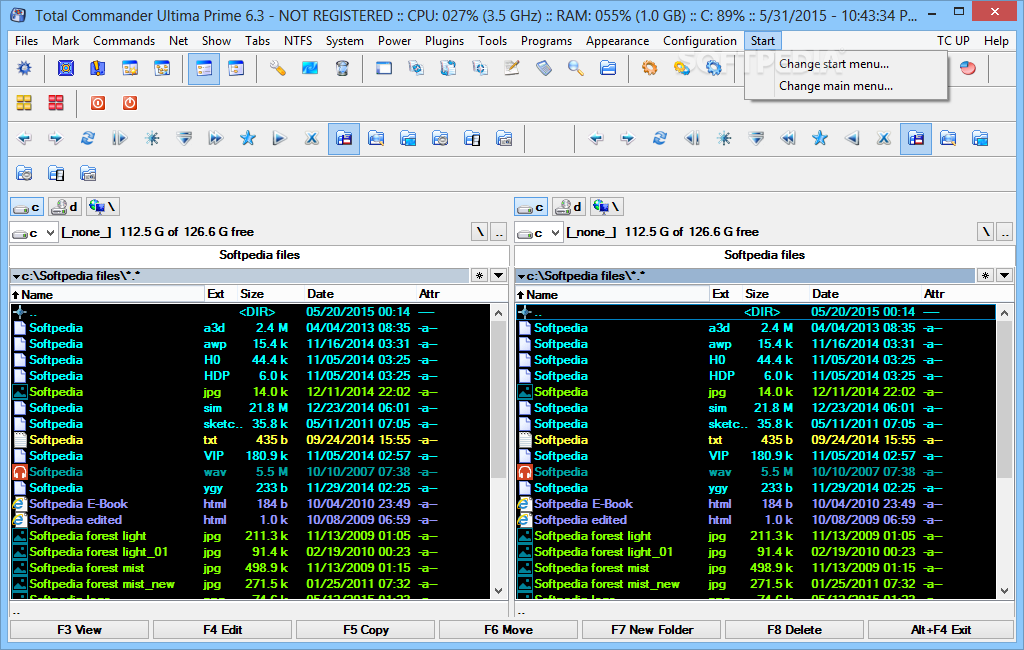Click left panel favorites asterisk button

pyautogui.click(x=480, y=276)
